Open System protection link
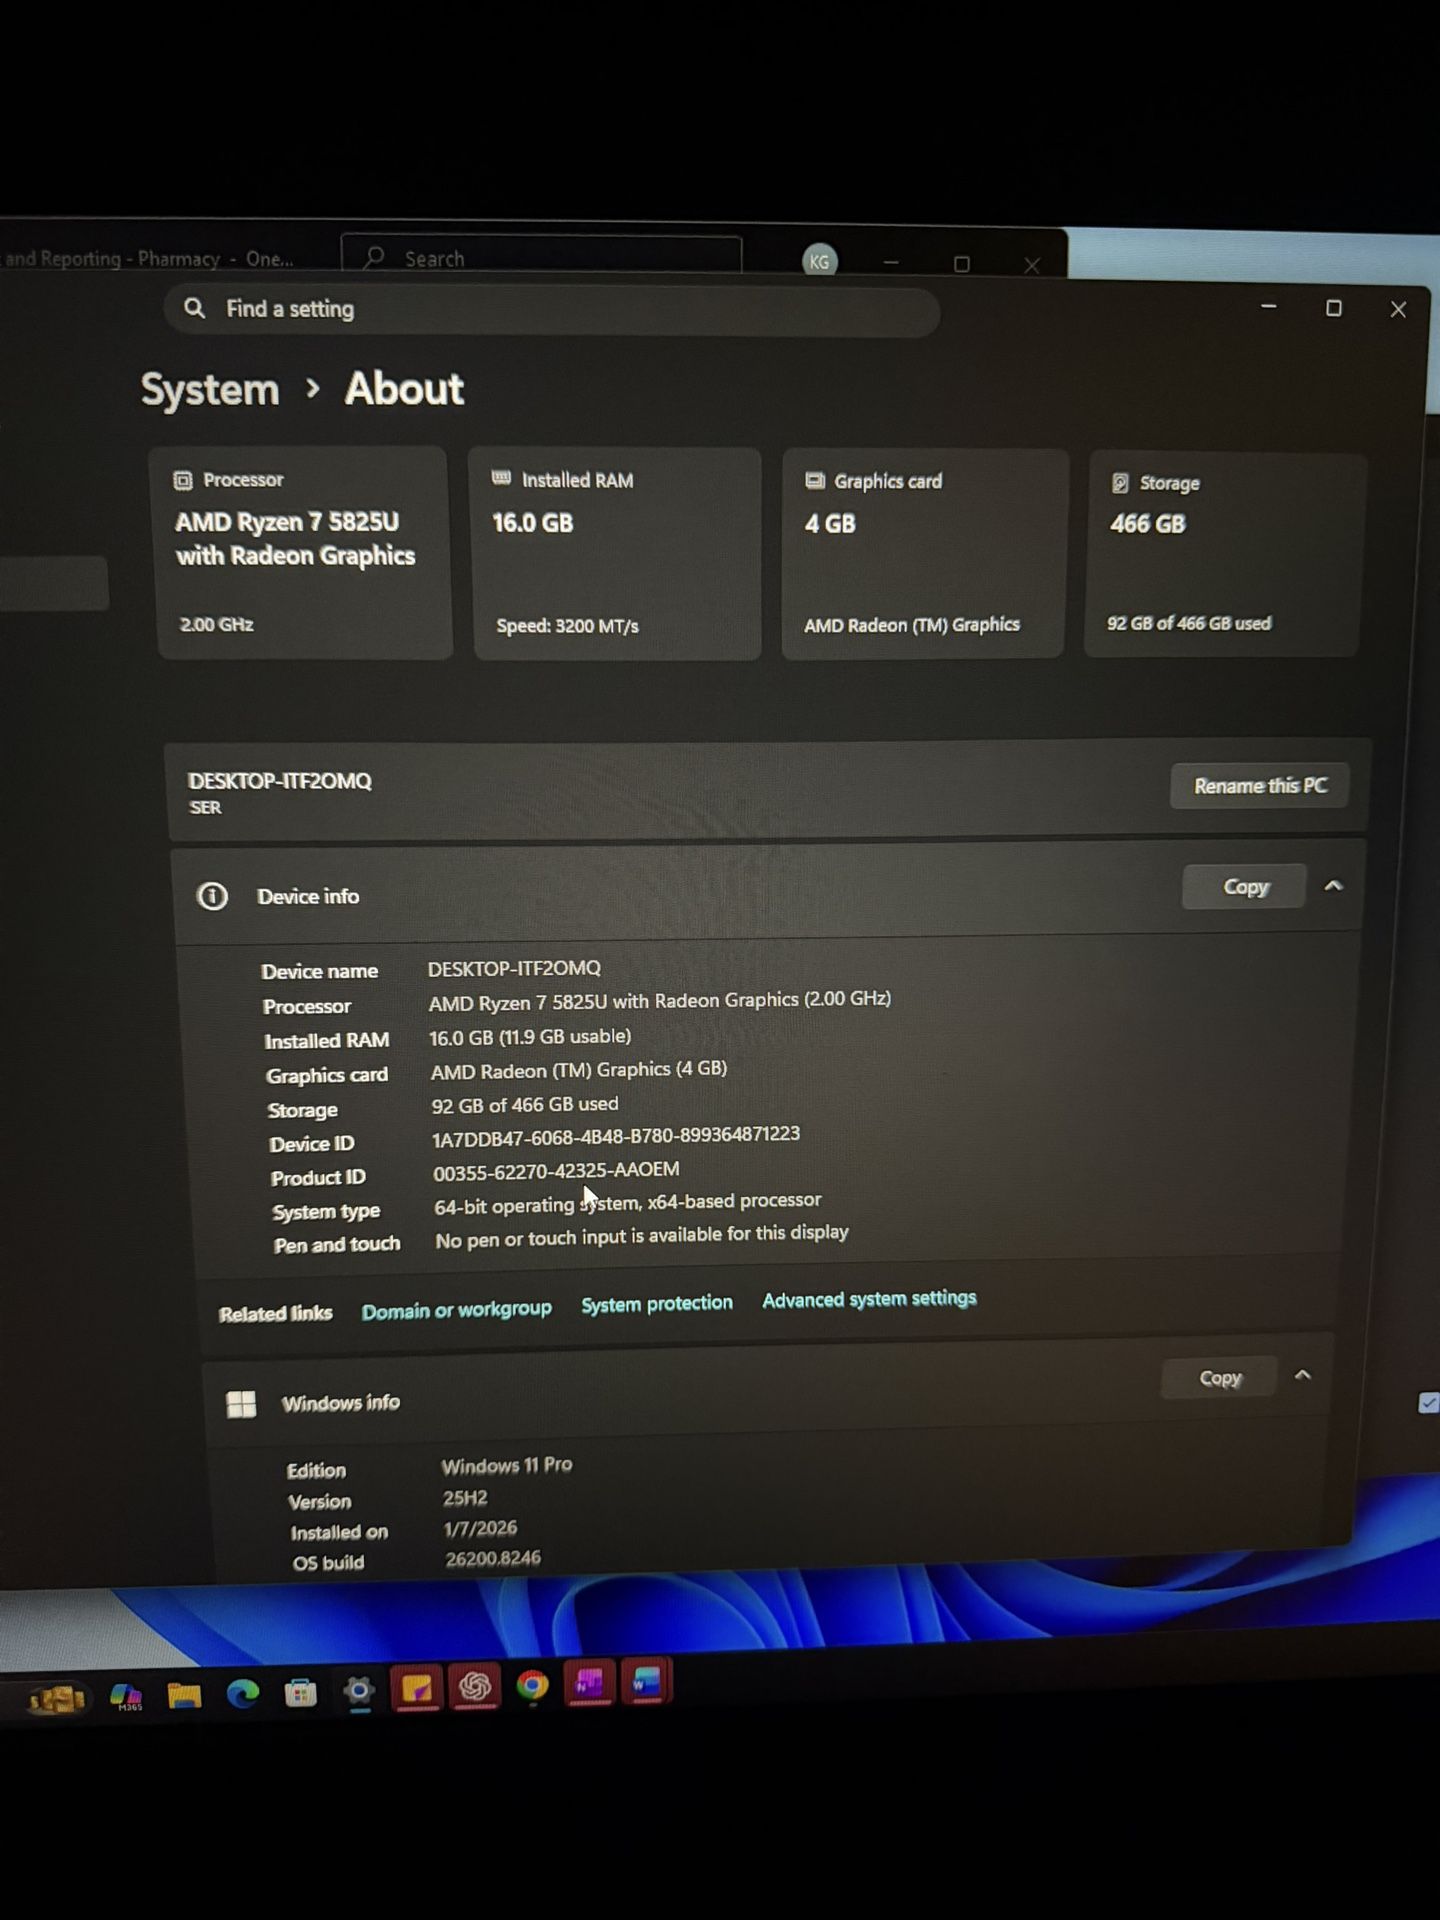This screenshot has height=1920, width=1440. pyautogui.click(x=656, y=1304)
